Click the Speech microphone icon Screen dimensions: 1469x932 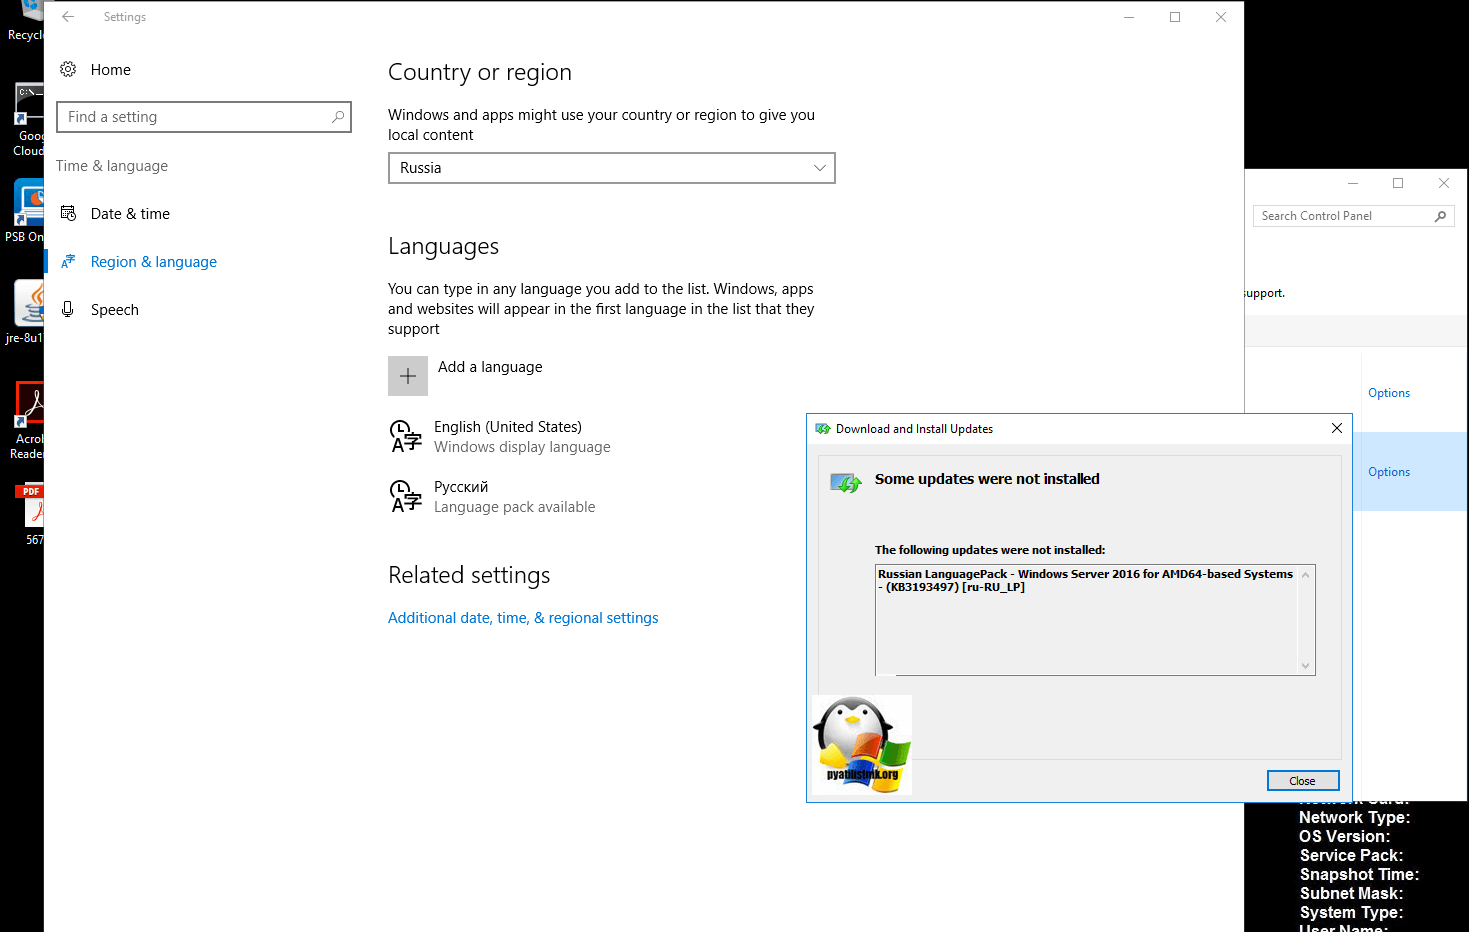[68, 310]
